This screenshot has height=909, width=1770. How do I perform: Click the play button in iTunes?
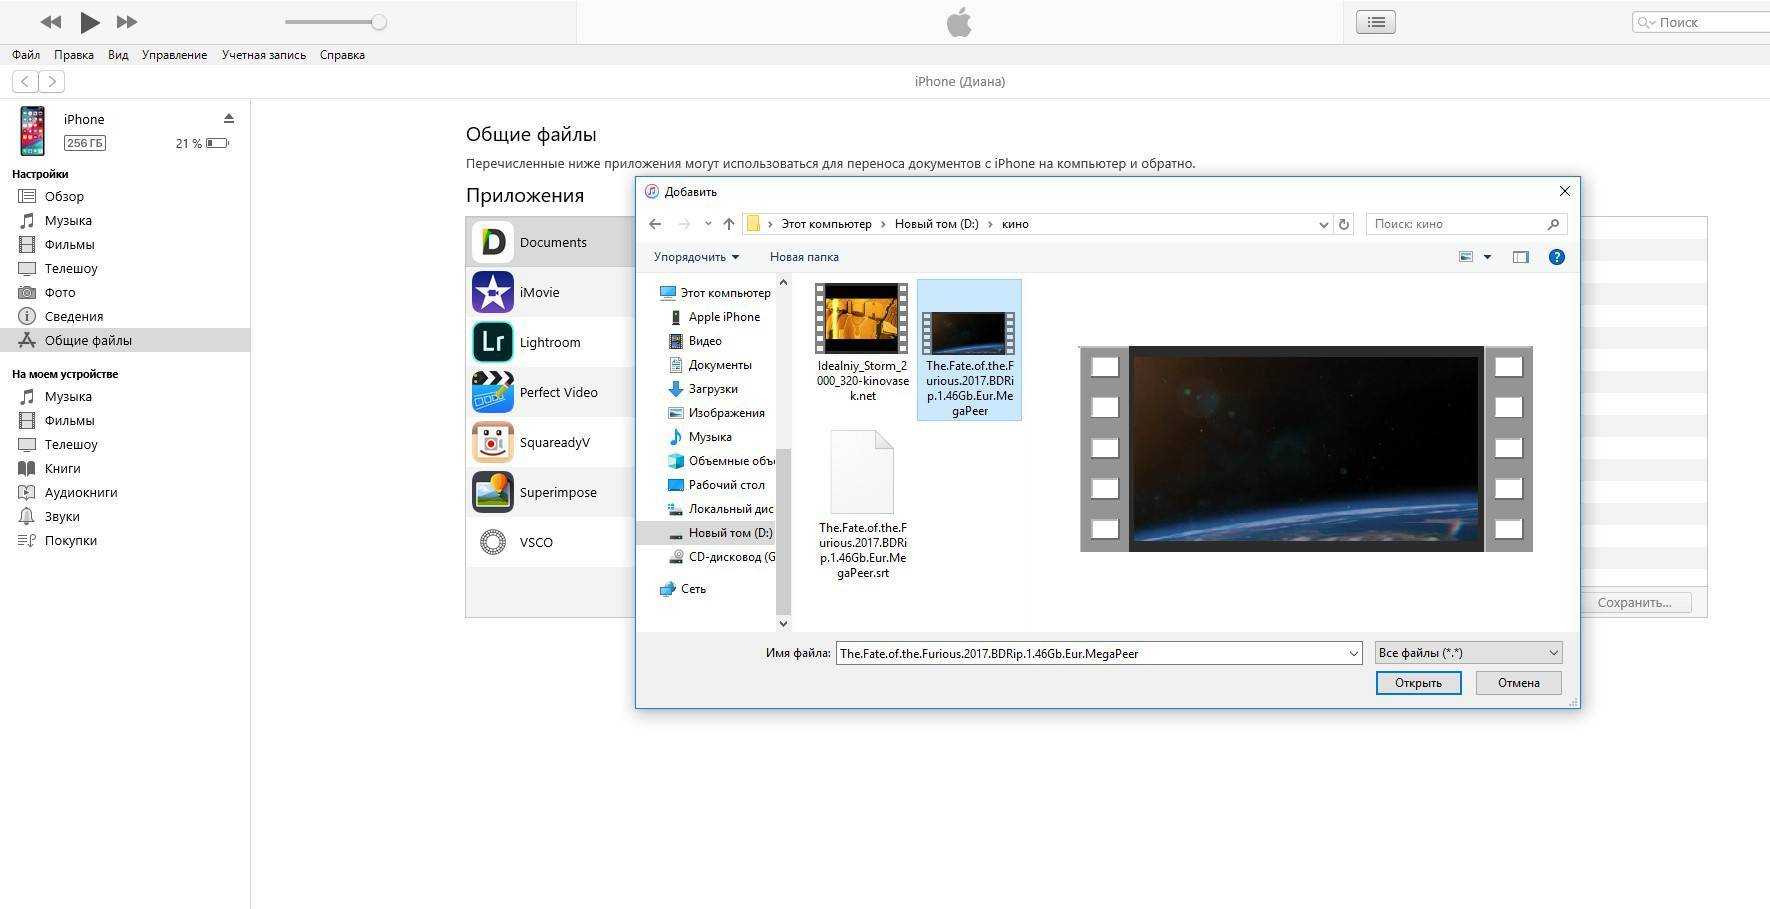[89, 22]
